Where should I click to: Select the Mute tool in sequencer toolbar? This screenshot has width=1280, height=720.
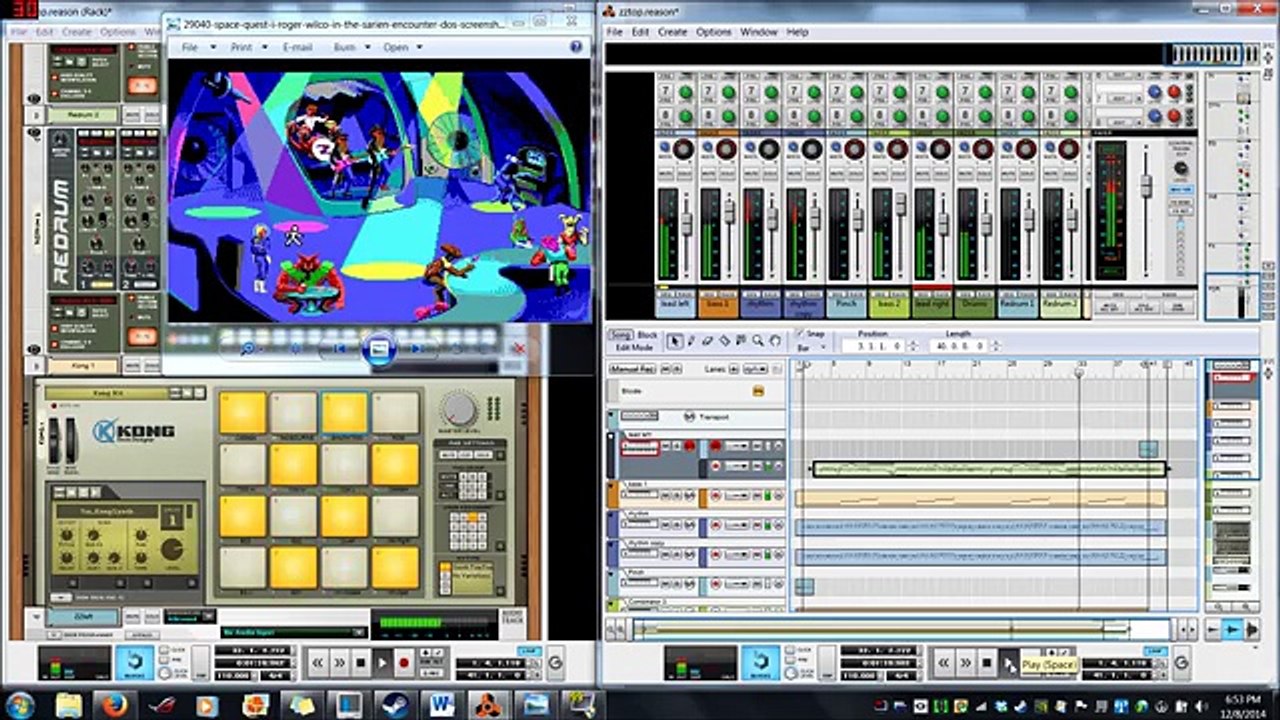[741, 341]
